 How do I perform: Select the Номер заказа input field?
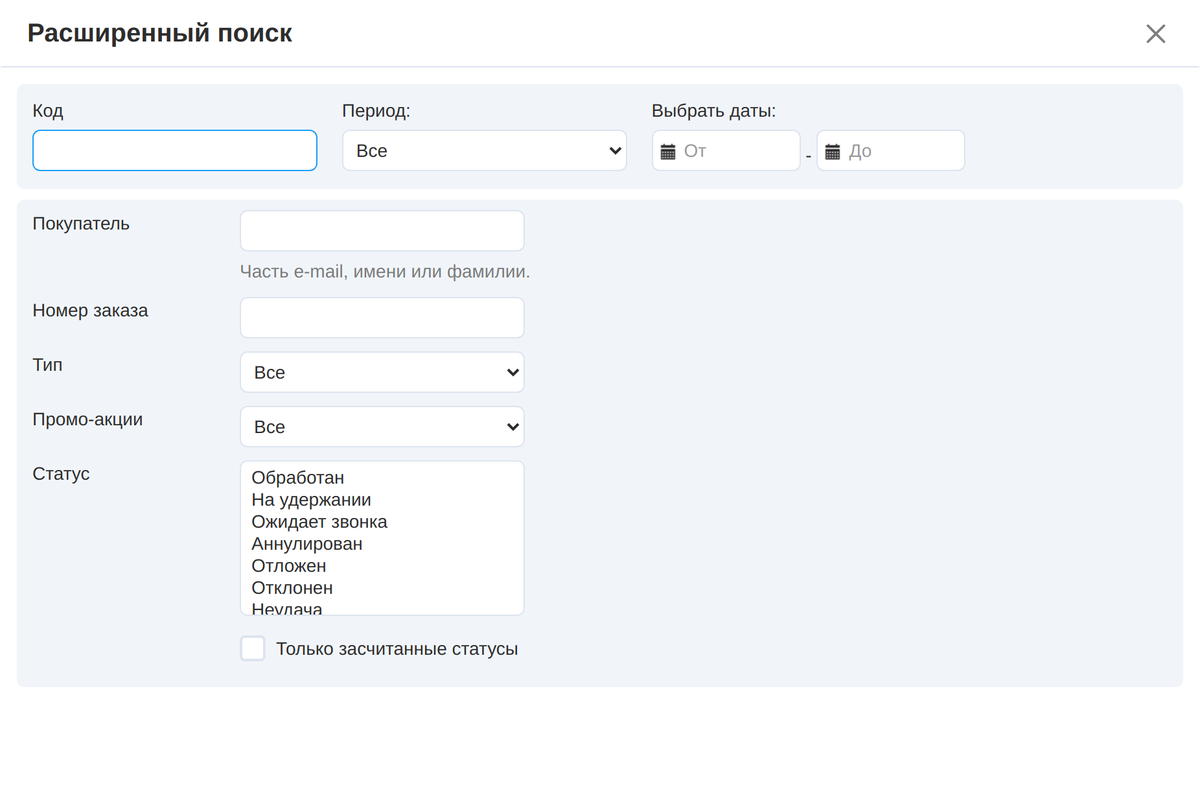pos(382,318)
